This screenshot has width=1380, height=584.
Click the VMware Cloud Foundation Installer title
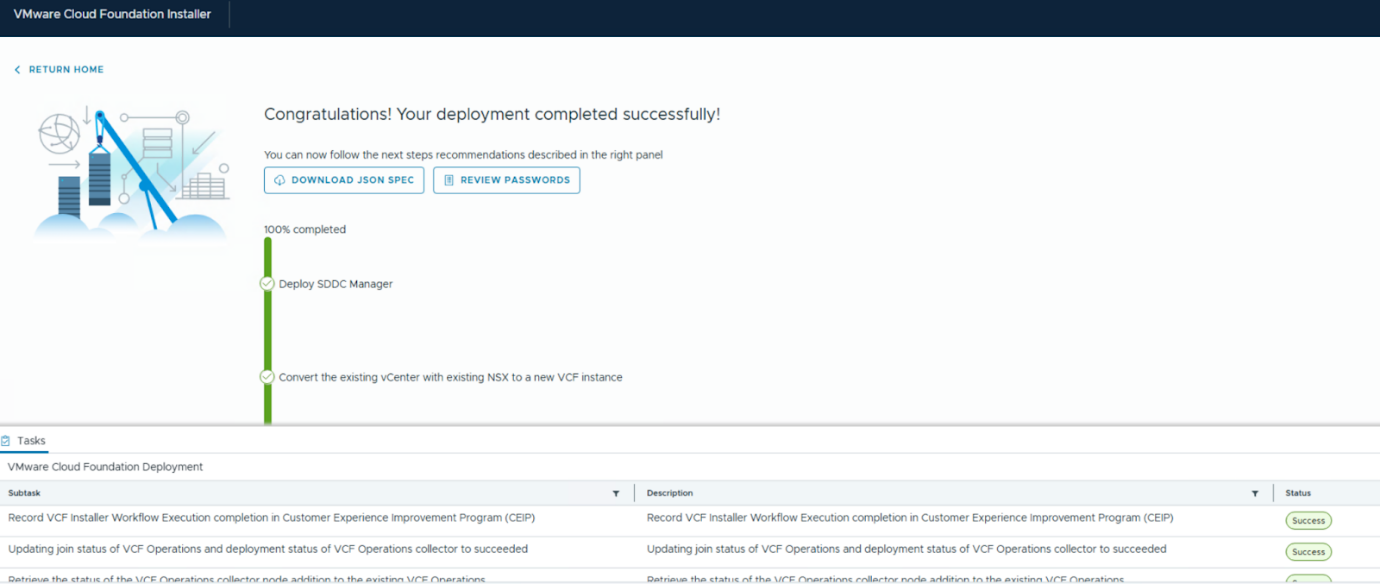(x=112, y=14)
